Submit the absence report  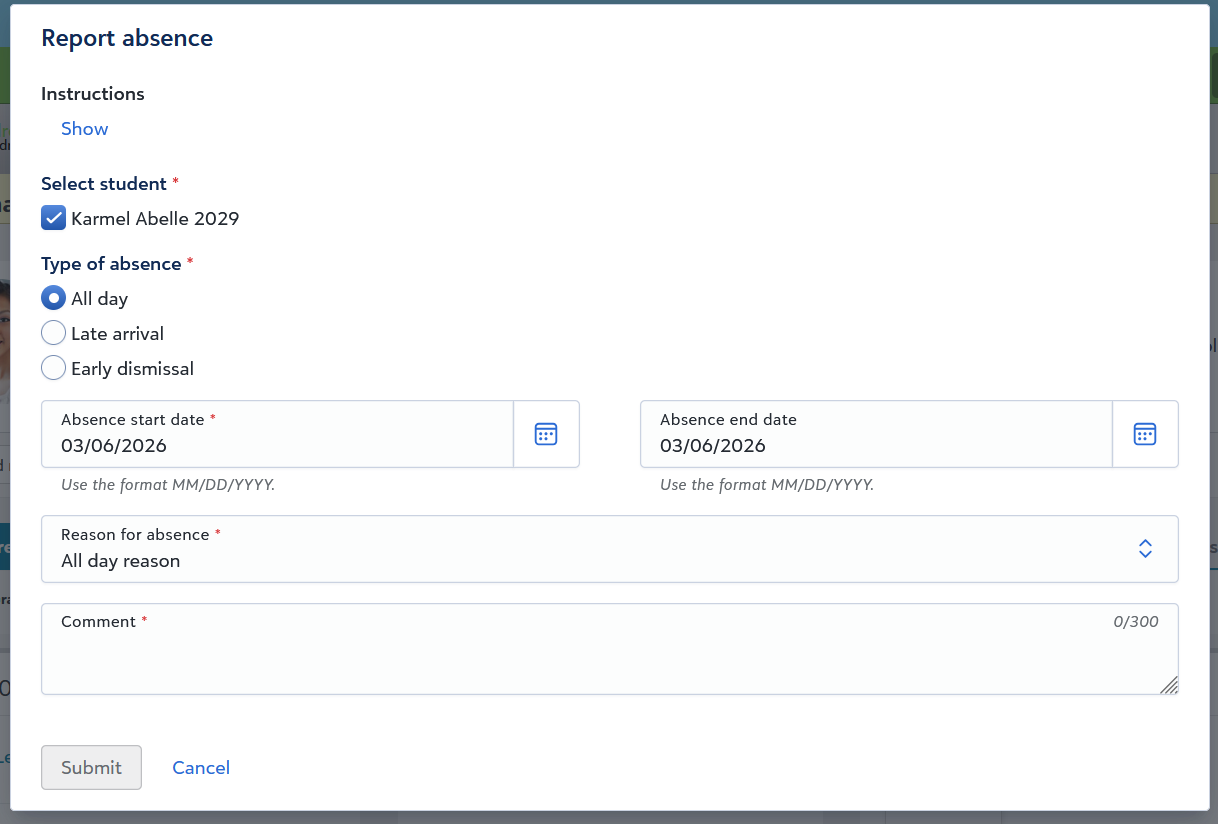(91, 767)
